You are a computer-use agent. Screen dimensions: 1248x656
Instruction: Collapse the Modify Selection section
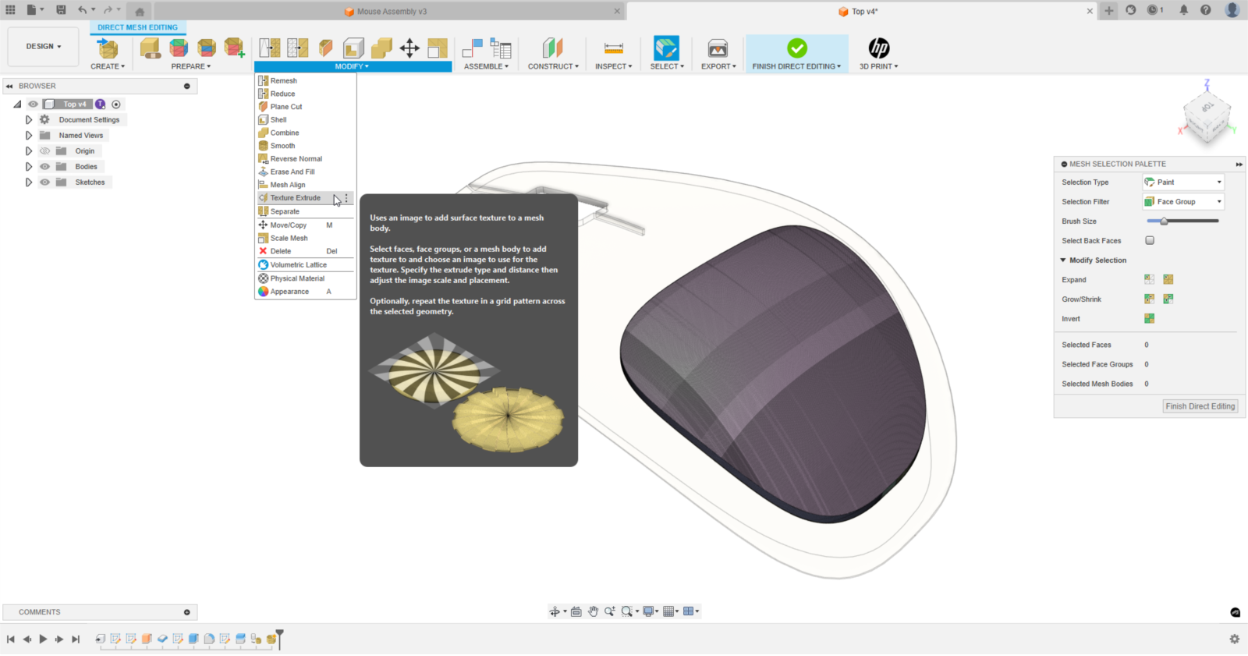point(1063,260)
